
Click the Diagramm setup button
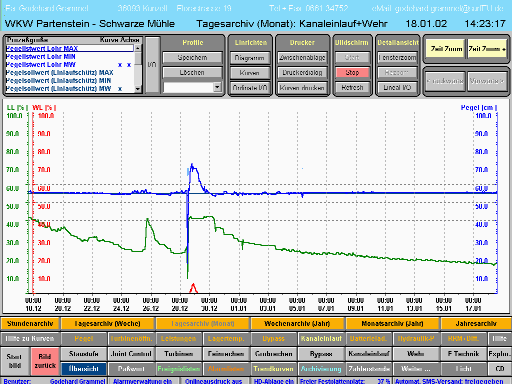[250, 58]
